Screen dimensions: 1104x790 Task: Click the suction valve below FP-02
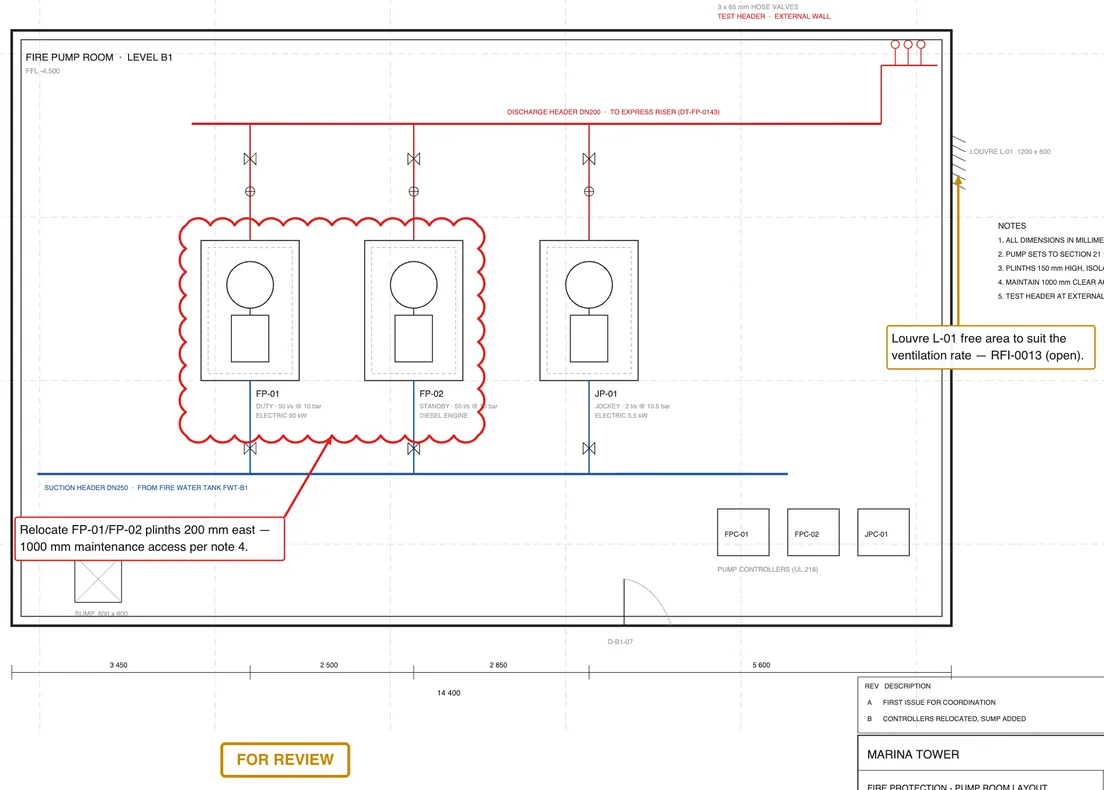413,449
